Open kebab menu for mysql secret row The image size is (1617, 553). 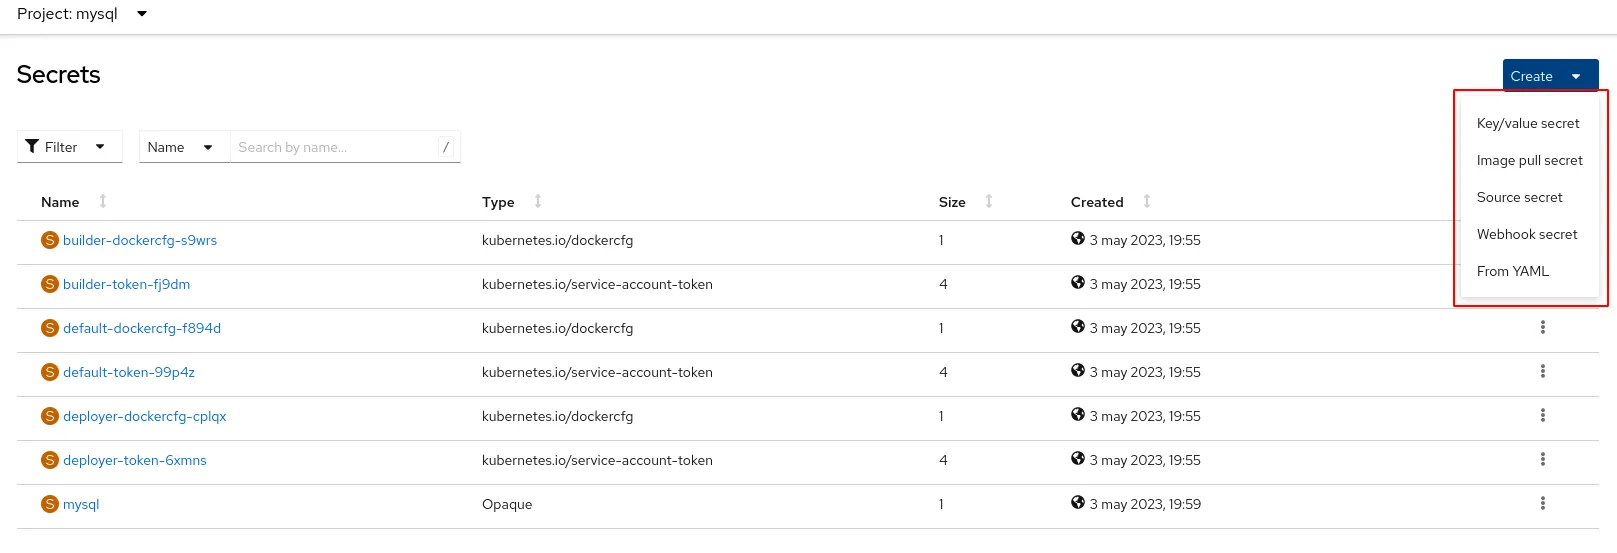pyautogui.click(x=1542, y=504)
